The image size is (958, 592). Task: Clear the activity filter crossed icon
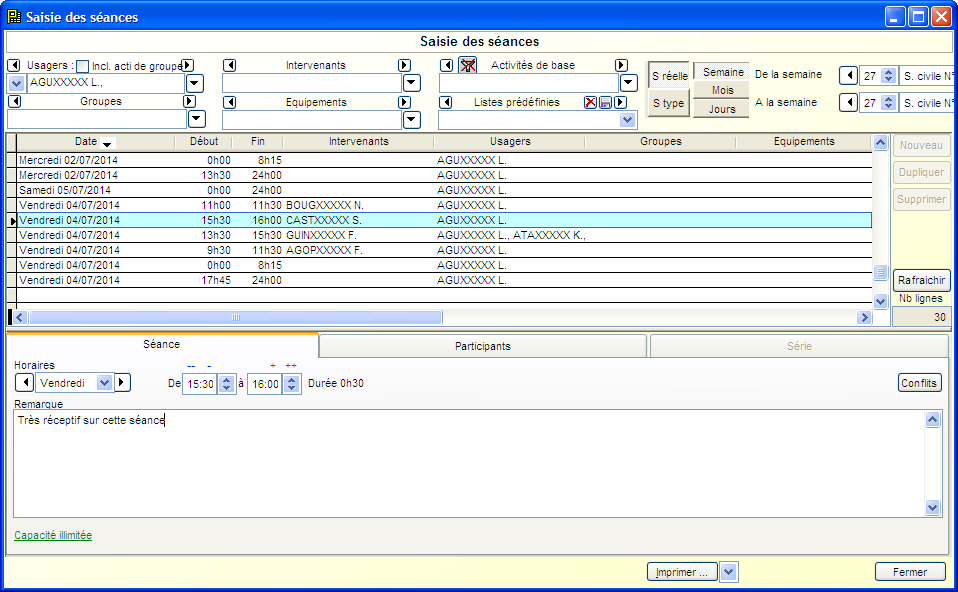click(x=468, y=65)
